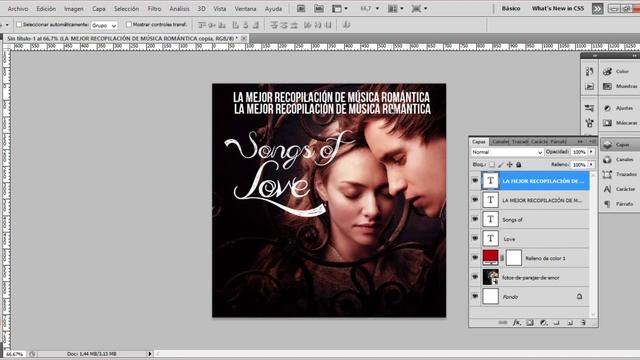This screenshot has height=360, width=640.
Task: Create new adjustment layer from Layers footer
Action: coord(543,322)
